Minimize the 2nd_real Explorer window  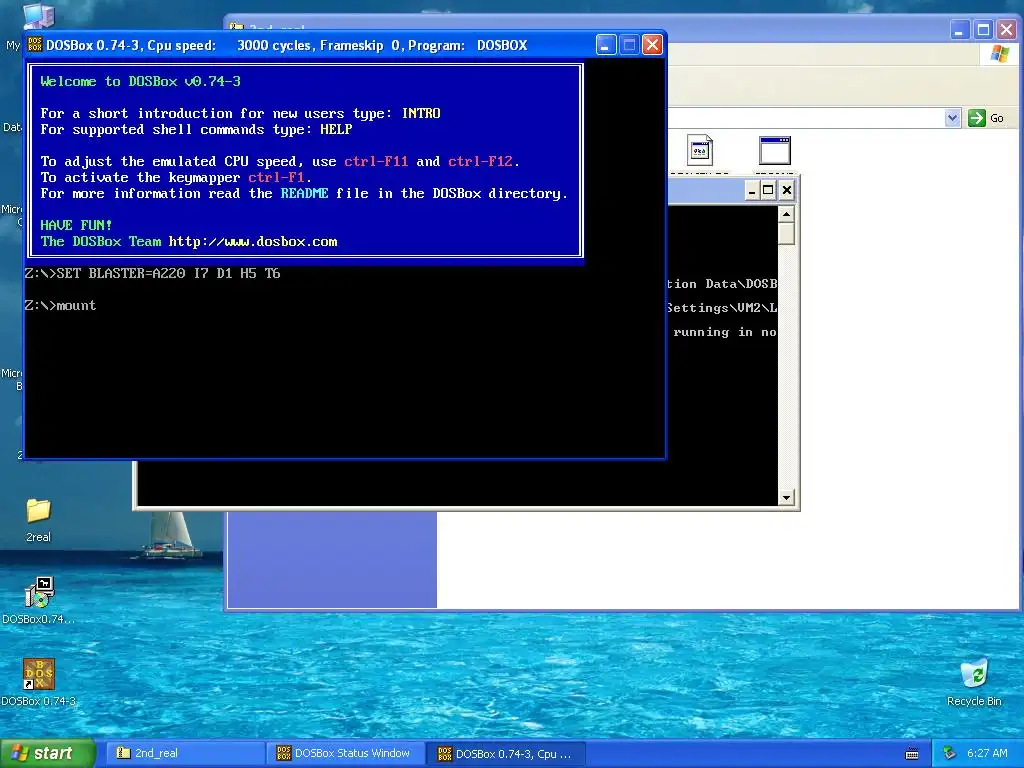pyautogui.click(x=959, y=30)
